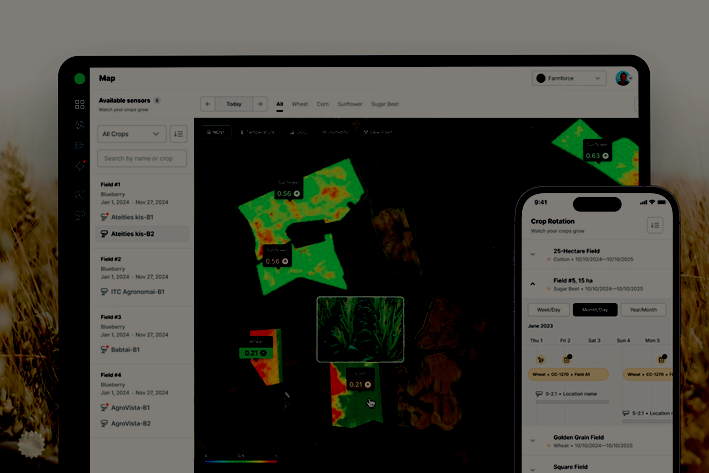Expand the 25-Hectare Field row
Viewport: 709px width, 473px height.
pyautogui.click(x=533, y=255)
